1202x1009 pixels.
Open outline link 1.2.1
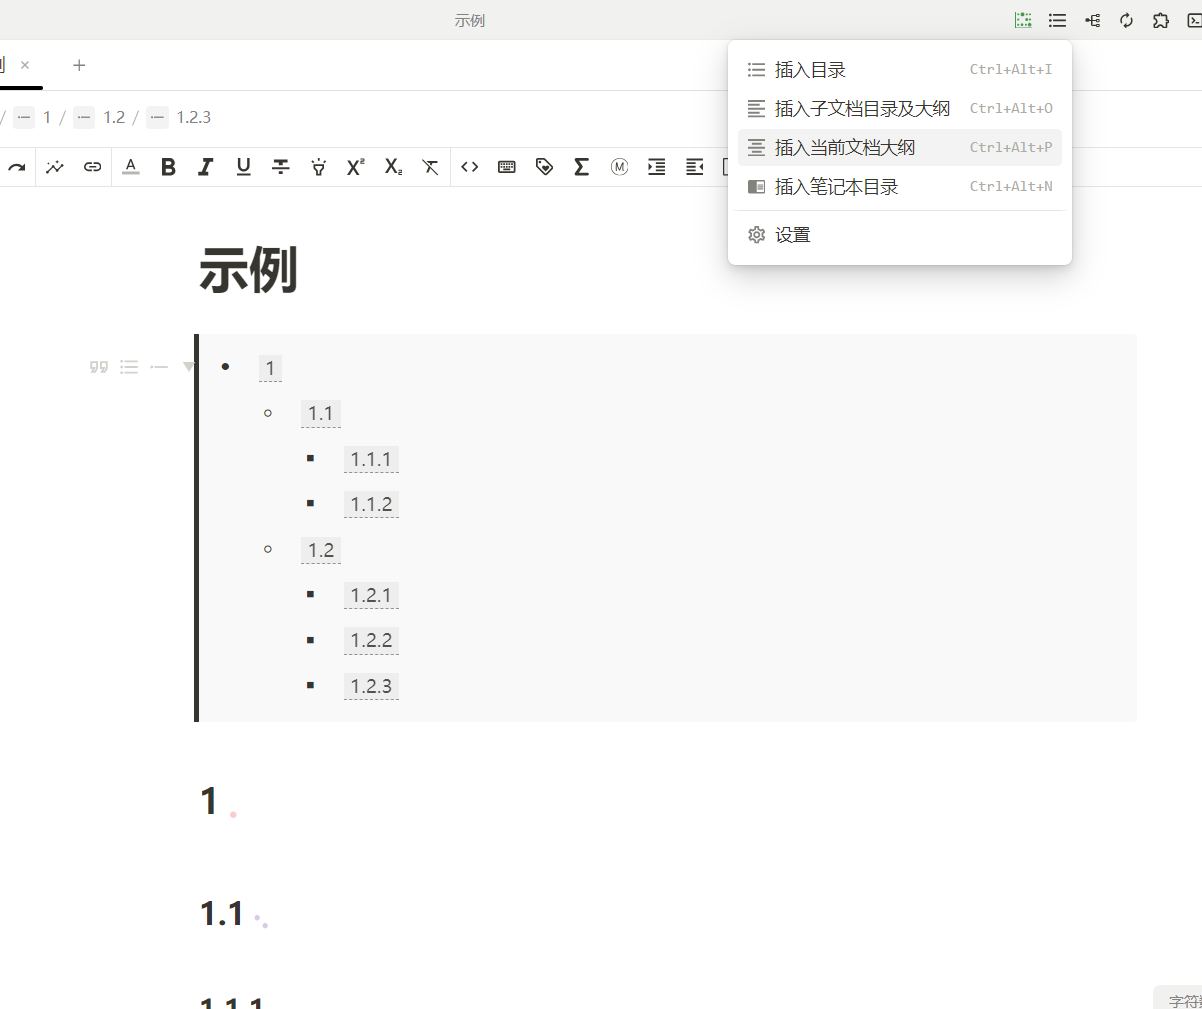(371, 596)
